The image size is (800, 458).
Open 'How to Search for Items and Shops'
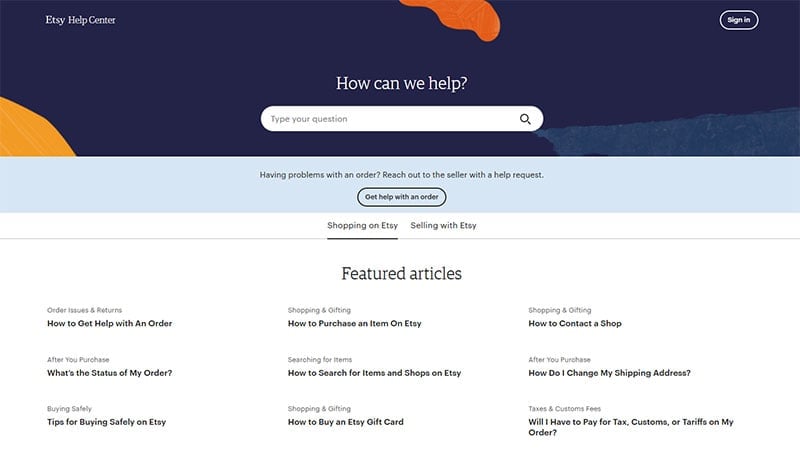[x=374, y=373]
